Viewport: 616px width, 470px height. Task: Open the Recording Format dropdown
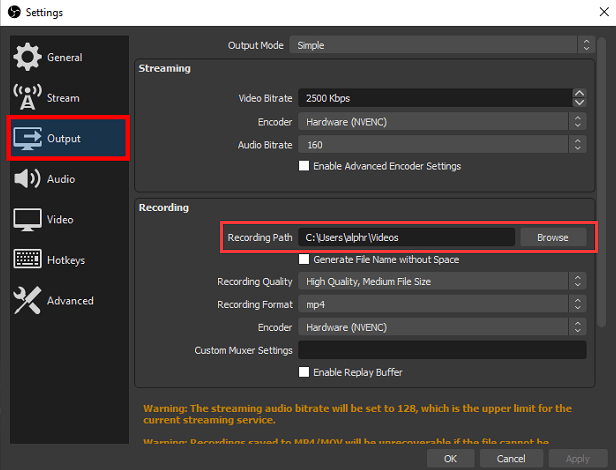441,304
